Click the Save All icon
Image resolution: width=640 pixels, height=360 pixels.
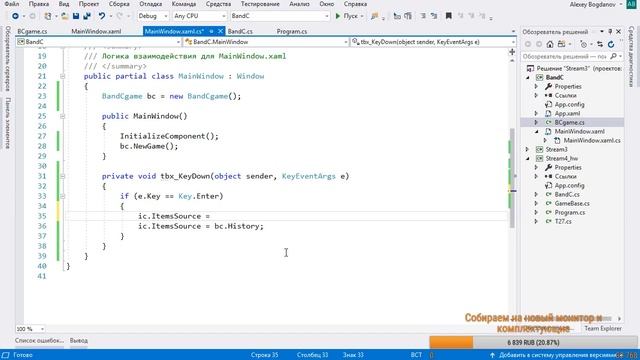pos(87,16)
